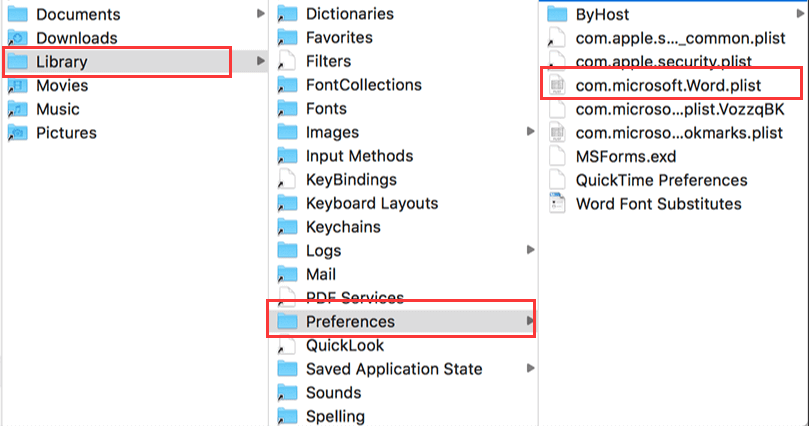
Task: Click the Word Font Substitutes file icon
Action: 557,203
